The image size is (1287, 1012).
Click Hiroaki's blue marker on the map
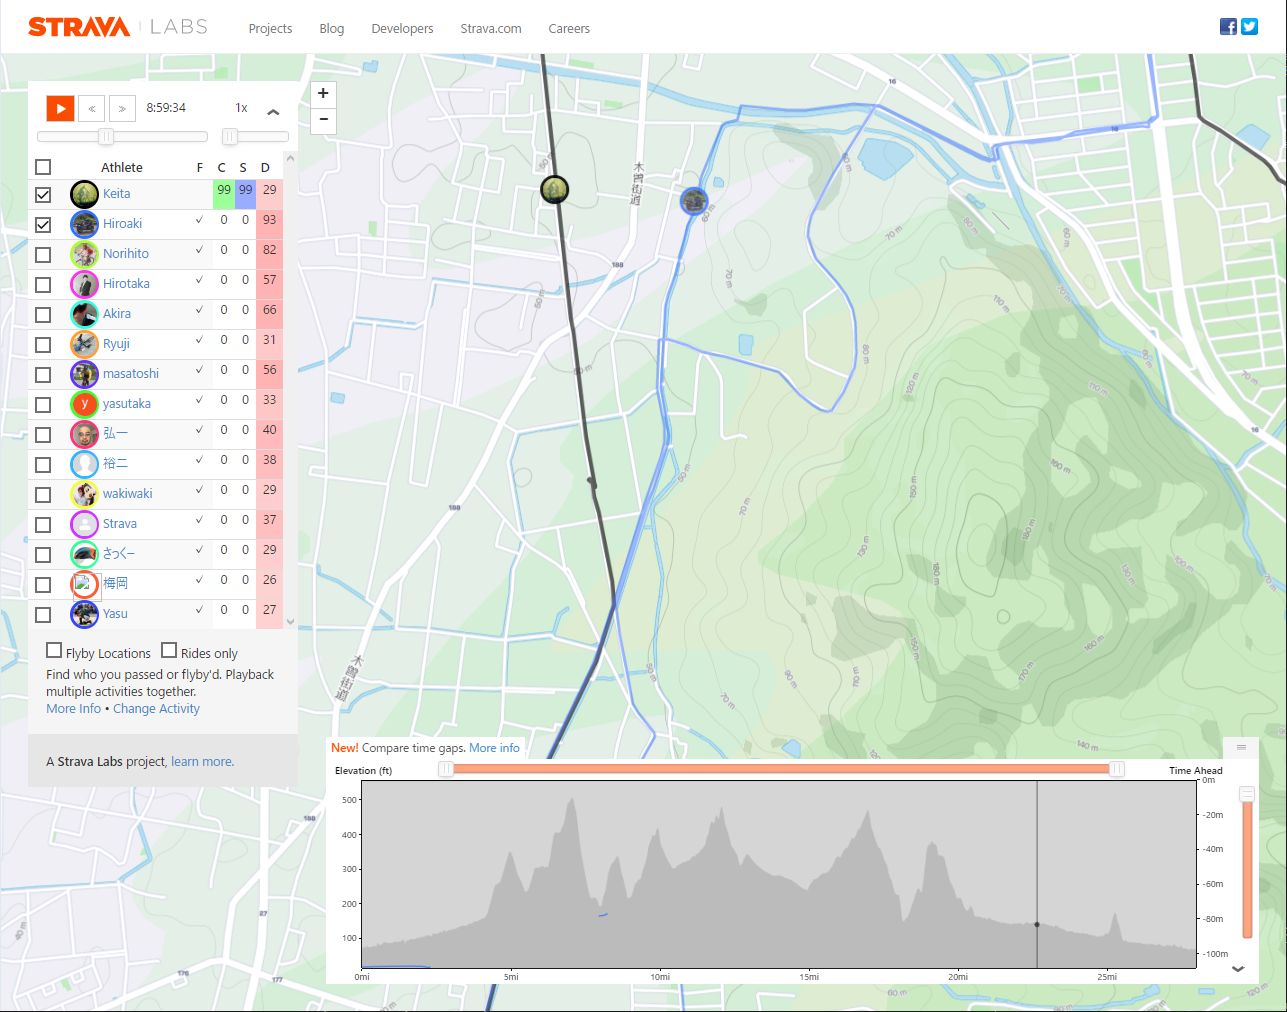pyautogui.click(x=694, y=201)
